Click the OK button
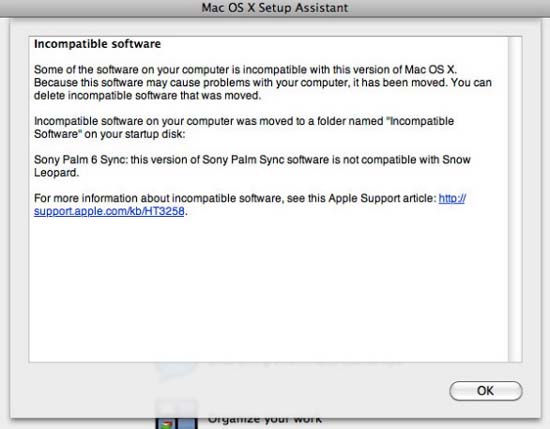Viewport: 550px width, 429px height. [x=485, y=390]
